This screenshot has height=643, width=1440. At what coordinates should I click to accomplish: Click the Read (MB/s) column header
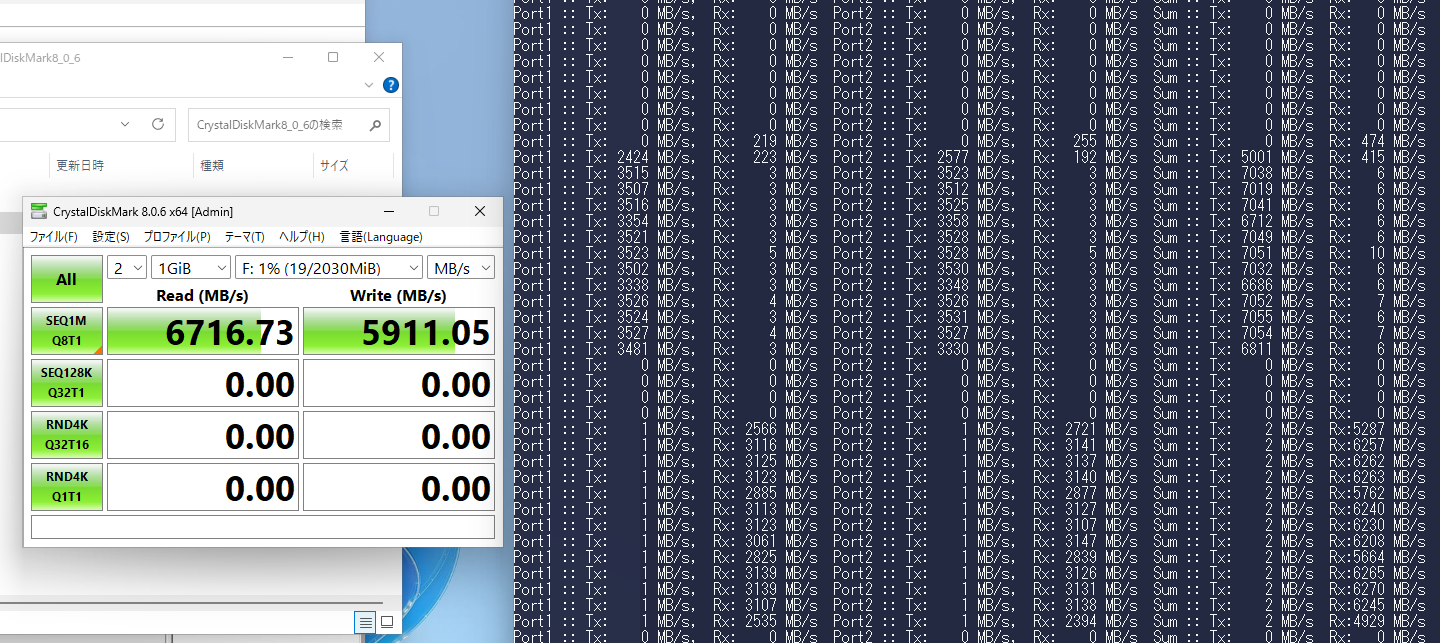point(203,295)
